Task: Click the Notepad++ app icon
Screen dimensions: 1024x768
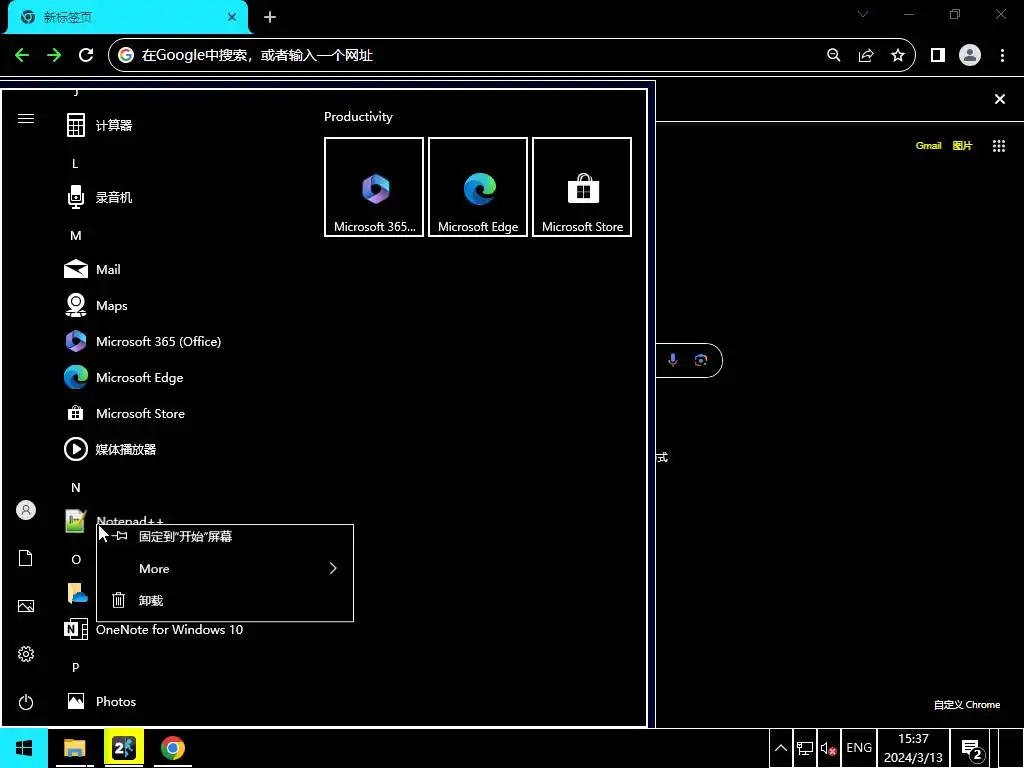Action: pyautogui.click(x=75, y=520)
